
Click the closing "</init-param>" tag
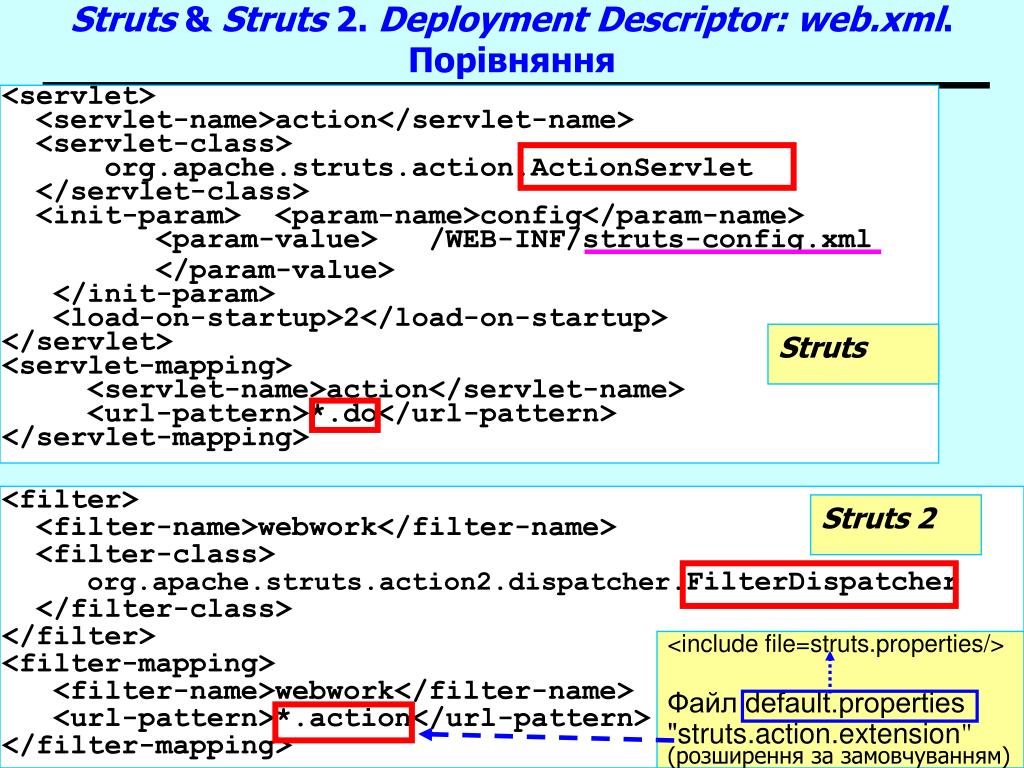coord(164,294)
